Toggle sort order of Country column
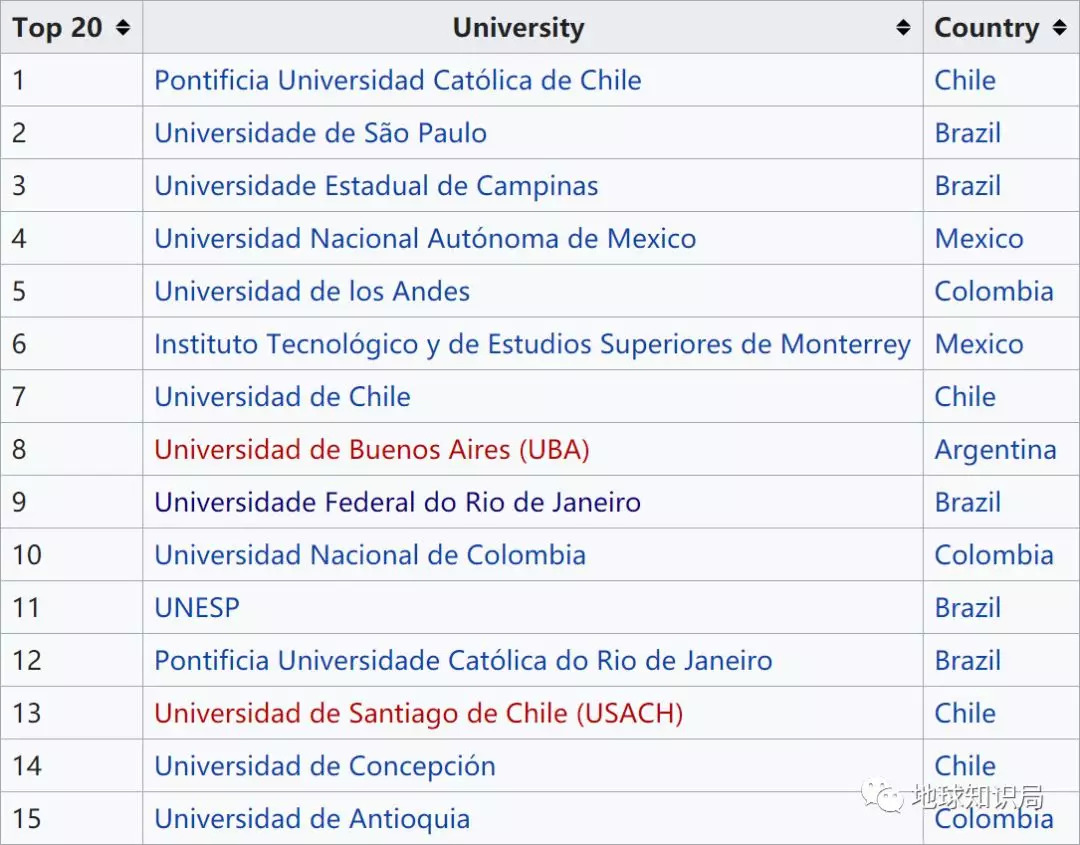The width and height of the screenshot is (1080, 845). click(1059, 28)
